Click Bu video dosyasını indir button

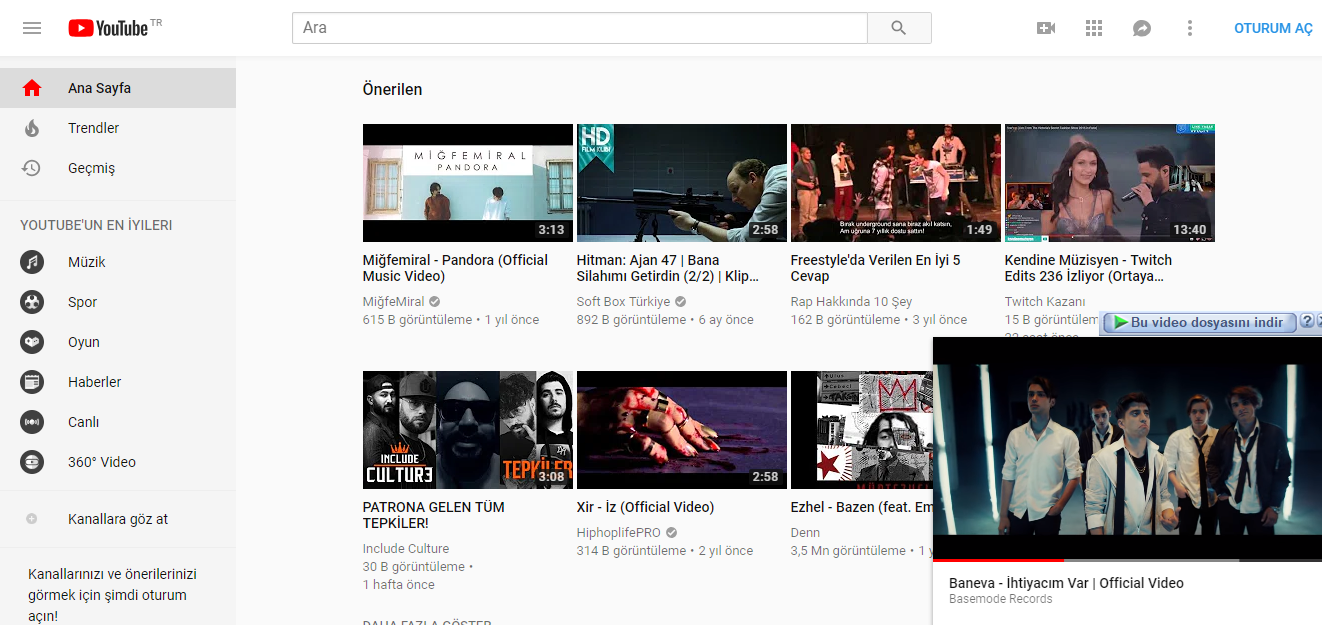1198,322
